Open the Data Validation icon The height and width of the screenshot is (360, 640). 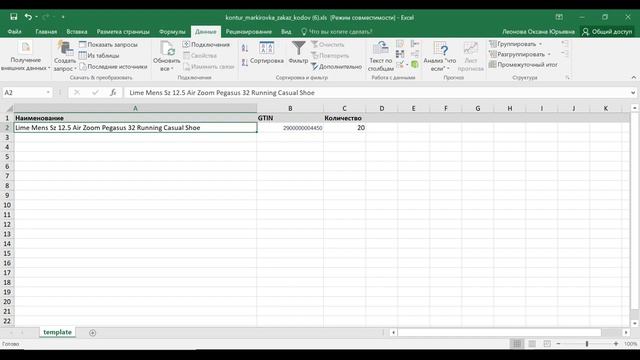tap(401, 64)
